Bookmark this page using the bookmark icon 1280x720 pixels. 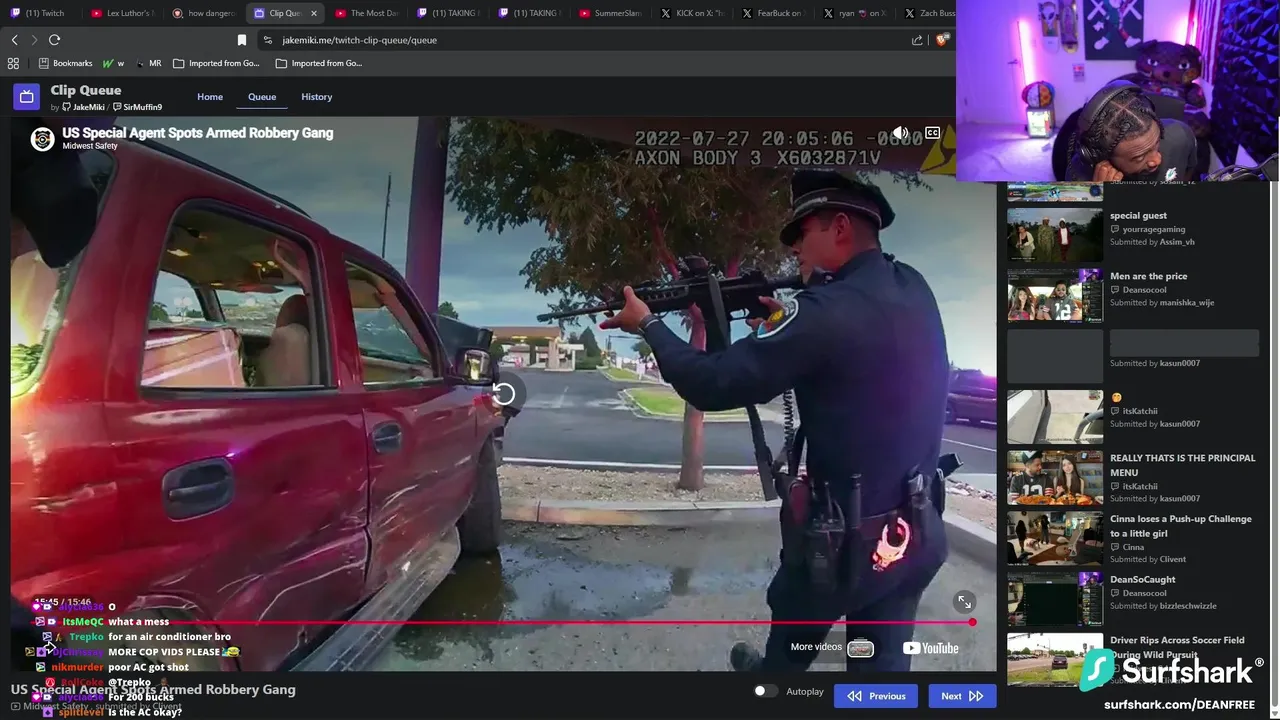pos(242,40)
